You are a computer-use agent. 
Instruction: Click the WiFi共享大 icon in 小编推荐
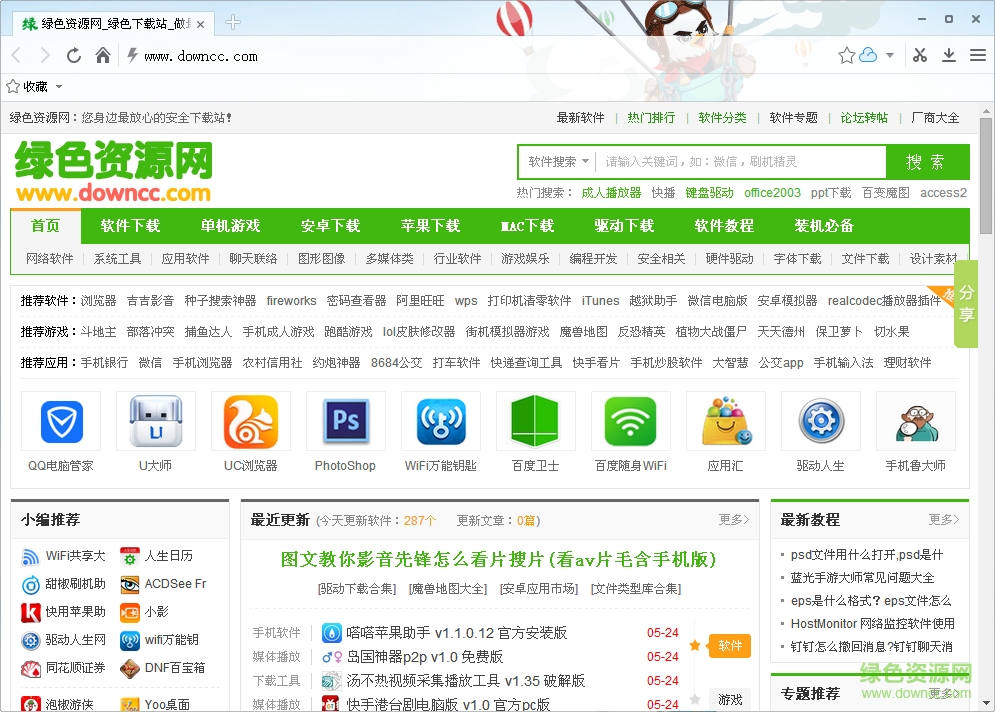30,557
